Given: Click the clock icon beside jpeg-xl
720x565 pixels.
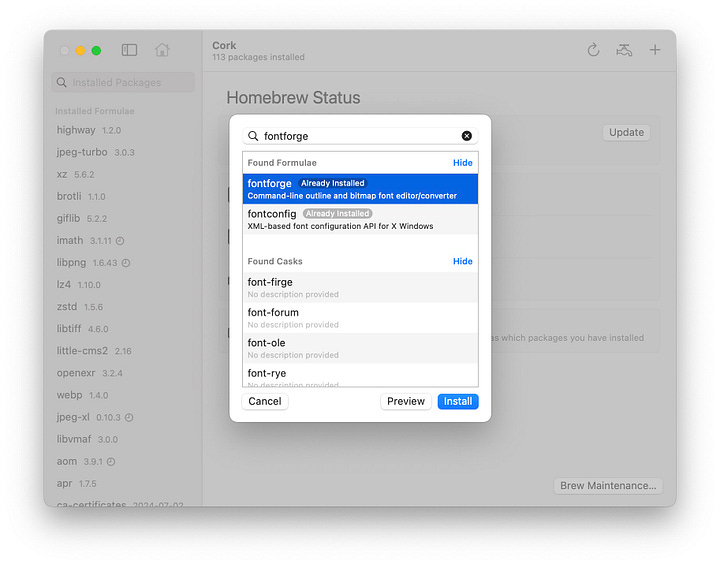Looking at the screenshot, I should (129, 417).
